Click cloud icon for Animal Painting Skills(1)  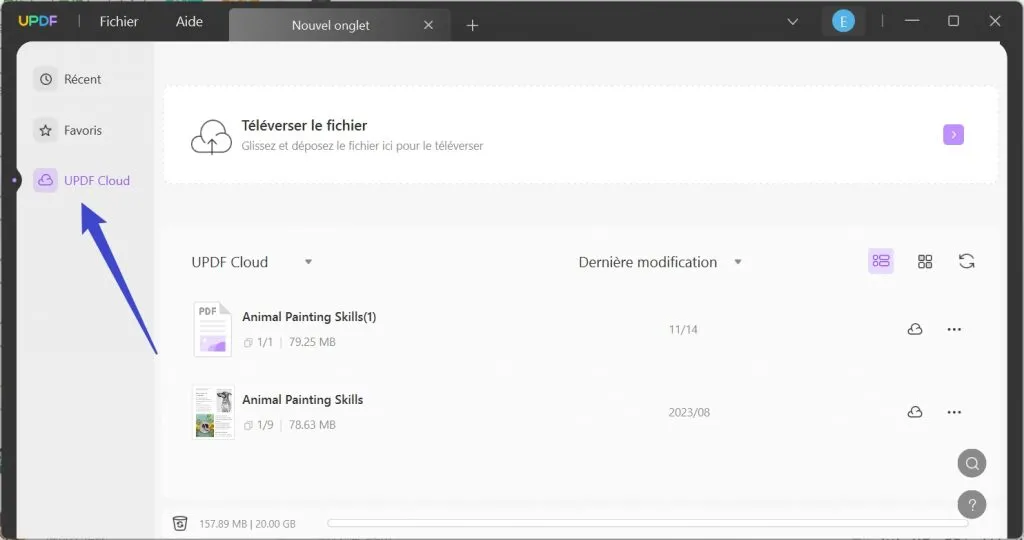(914, 329)
